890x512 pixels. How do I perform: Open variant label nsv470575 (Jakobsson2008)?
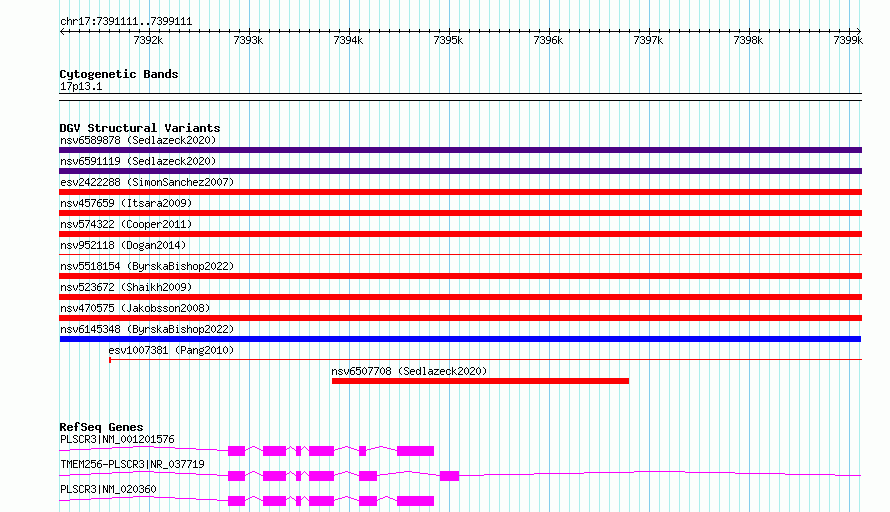[x=135, y=308]
